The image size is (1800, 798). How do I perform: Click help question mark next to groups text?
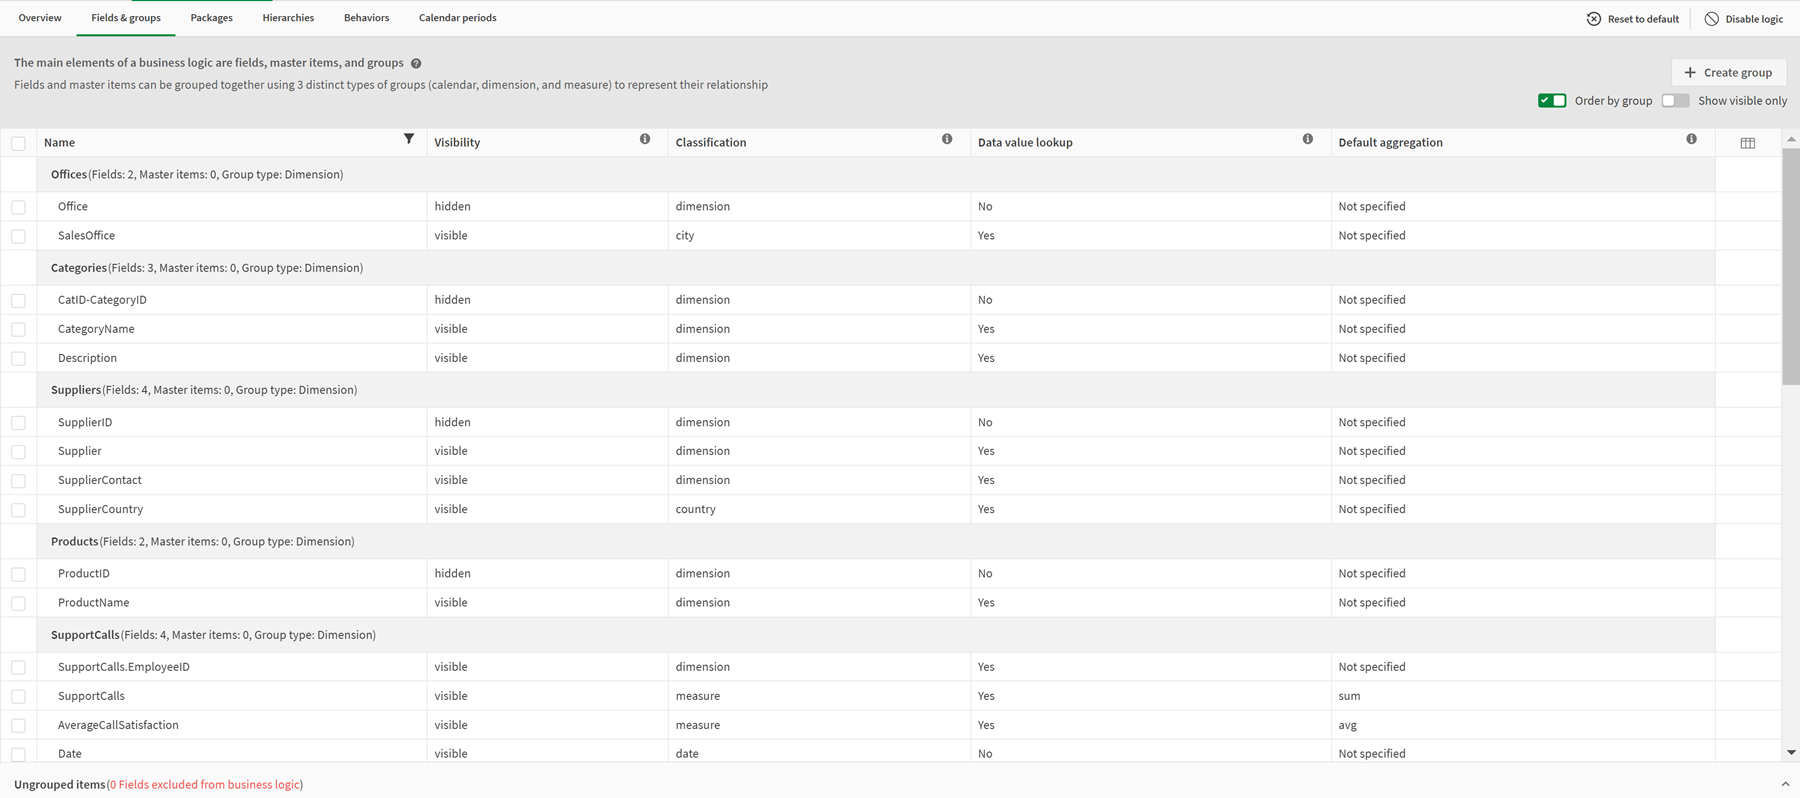[x=416, y=63]
